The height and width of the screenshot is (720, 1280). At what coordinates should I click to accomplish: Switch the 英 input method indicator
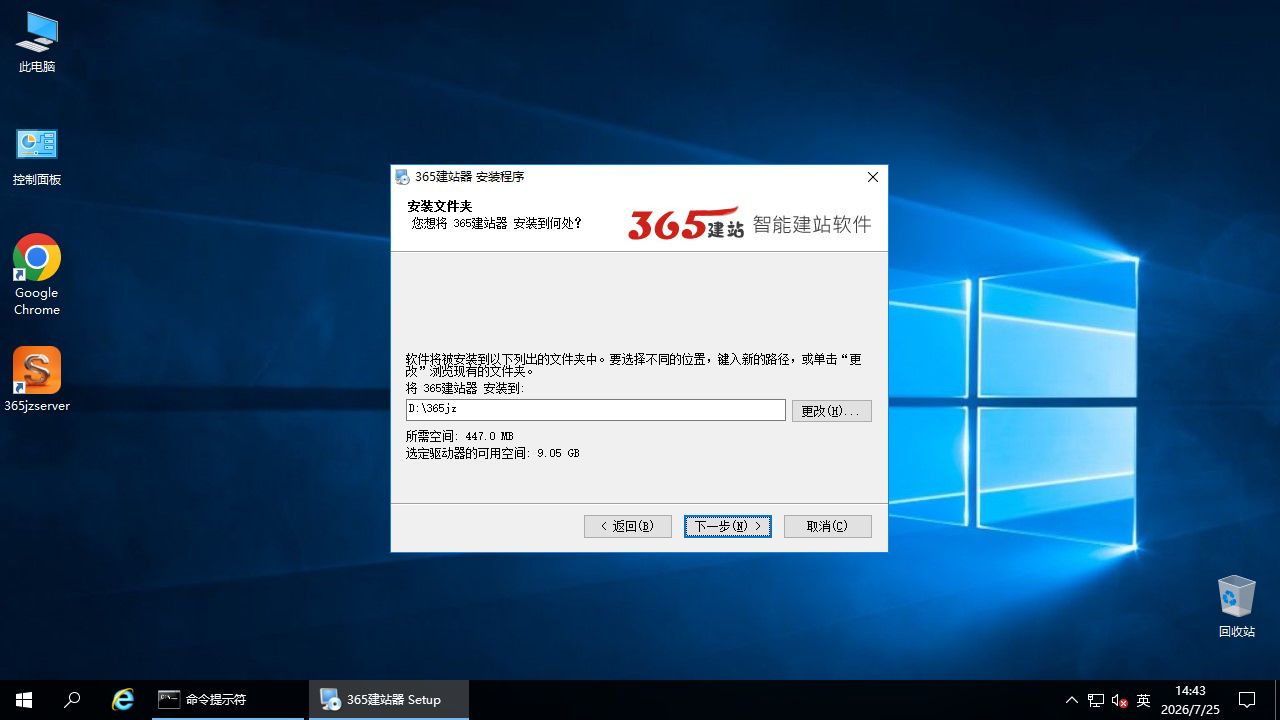pyautogui.click(x=1144, y=700)
